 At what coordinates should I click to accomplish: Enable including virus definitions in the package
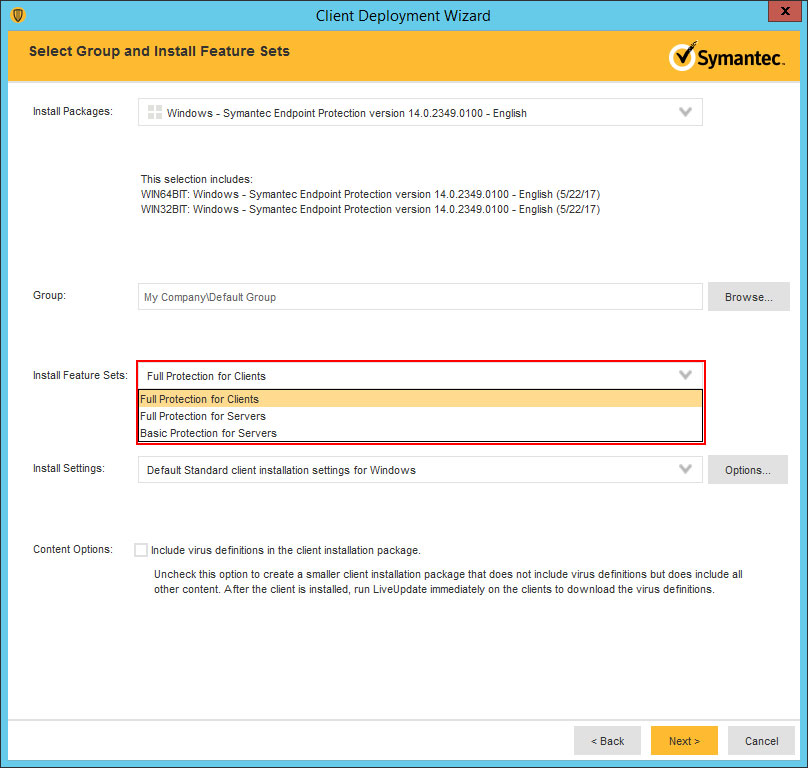(x=141, y=550)
